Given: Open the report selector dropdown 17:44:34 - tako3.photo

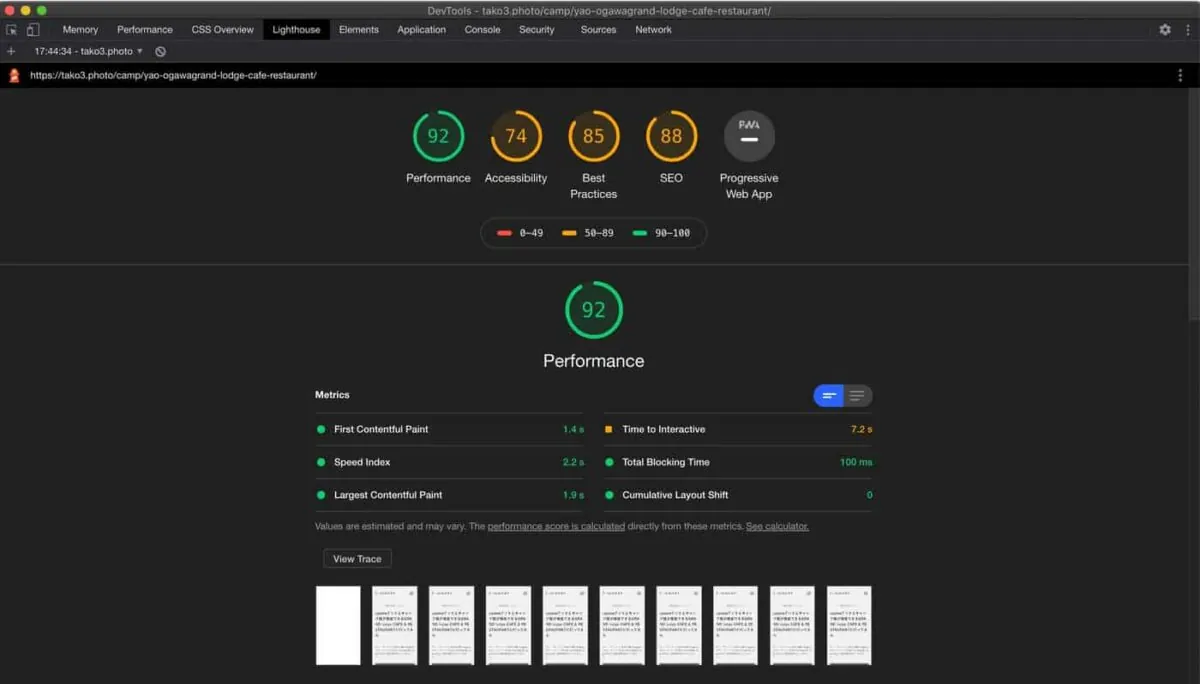Looking at the screenshot, I should 88,51.
